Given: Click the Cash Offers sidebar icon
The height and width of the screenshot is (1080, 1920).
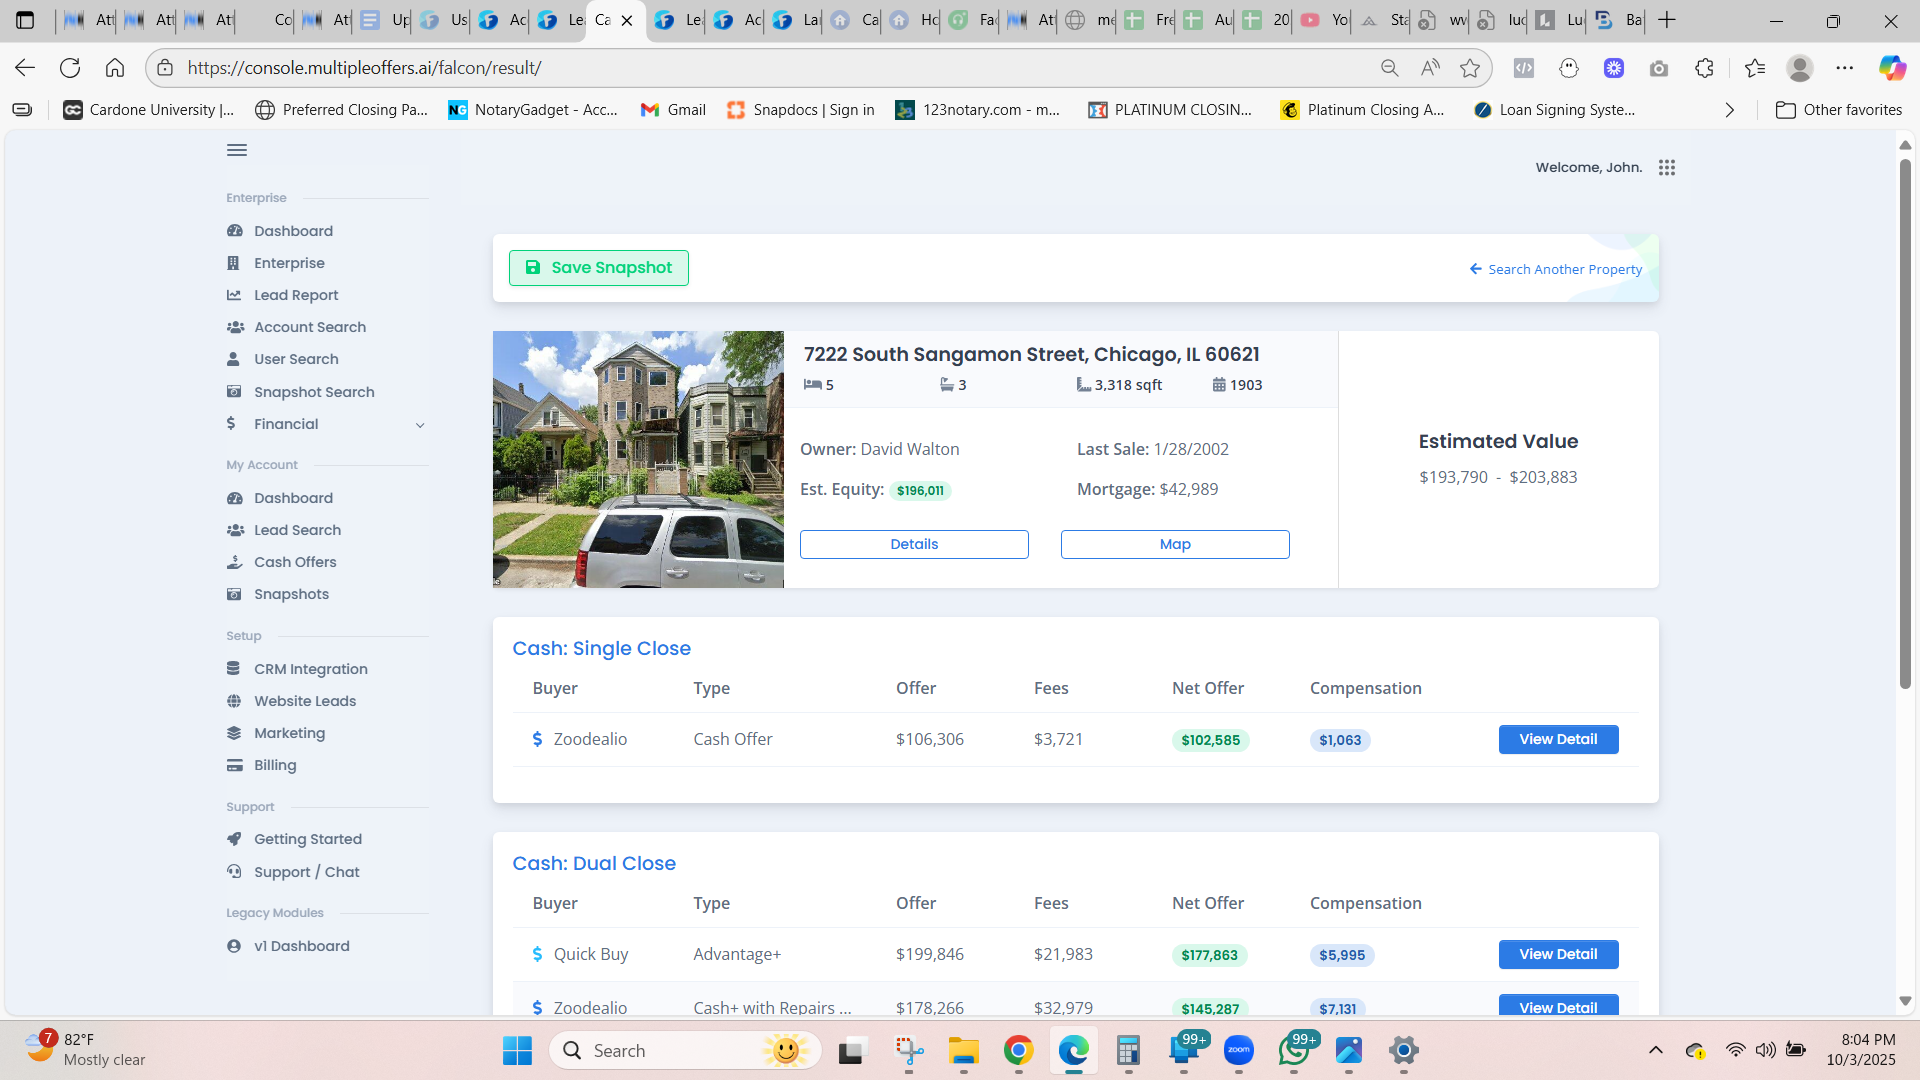Looking at the screenshot, I should point(234,561).
